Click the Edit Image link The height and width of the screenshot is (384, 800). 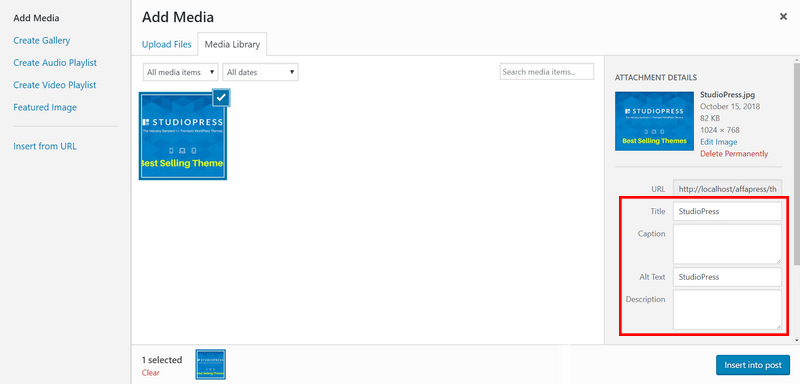[718, 142]
